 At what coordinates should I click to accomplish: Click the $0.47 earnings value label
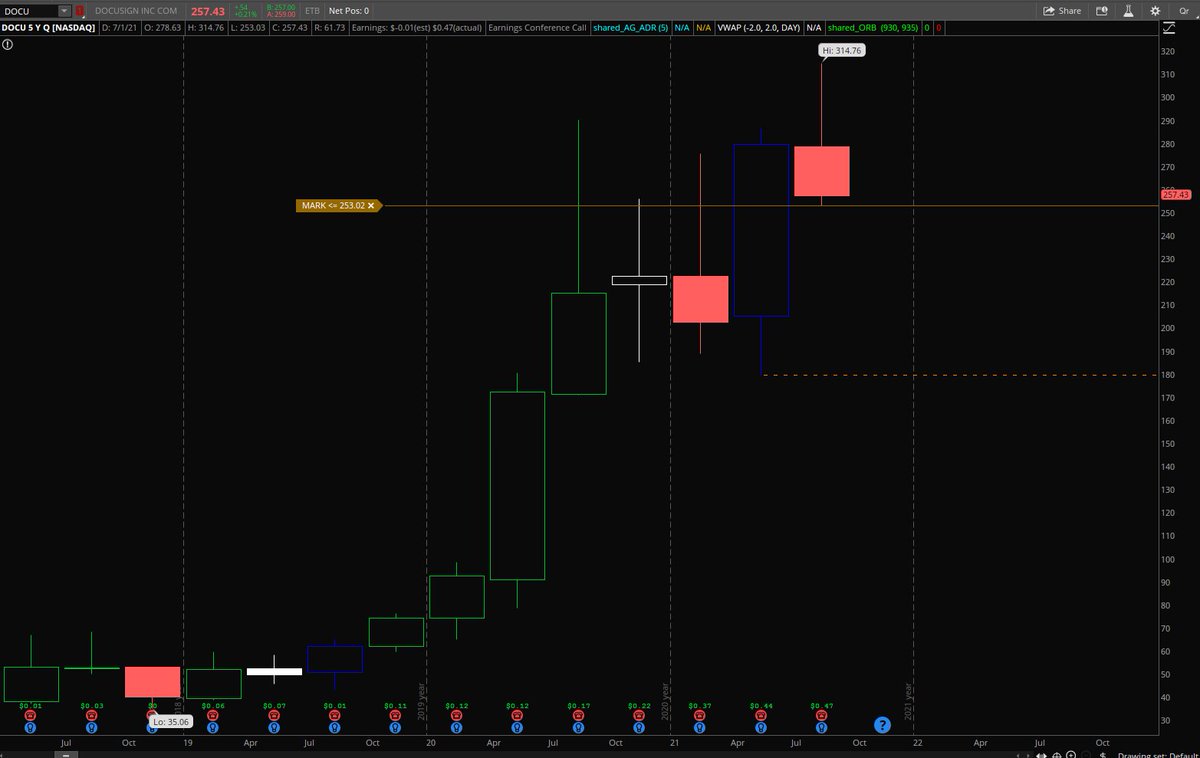point(822,705)
